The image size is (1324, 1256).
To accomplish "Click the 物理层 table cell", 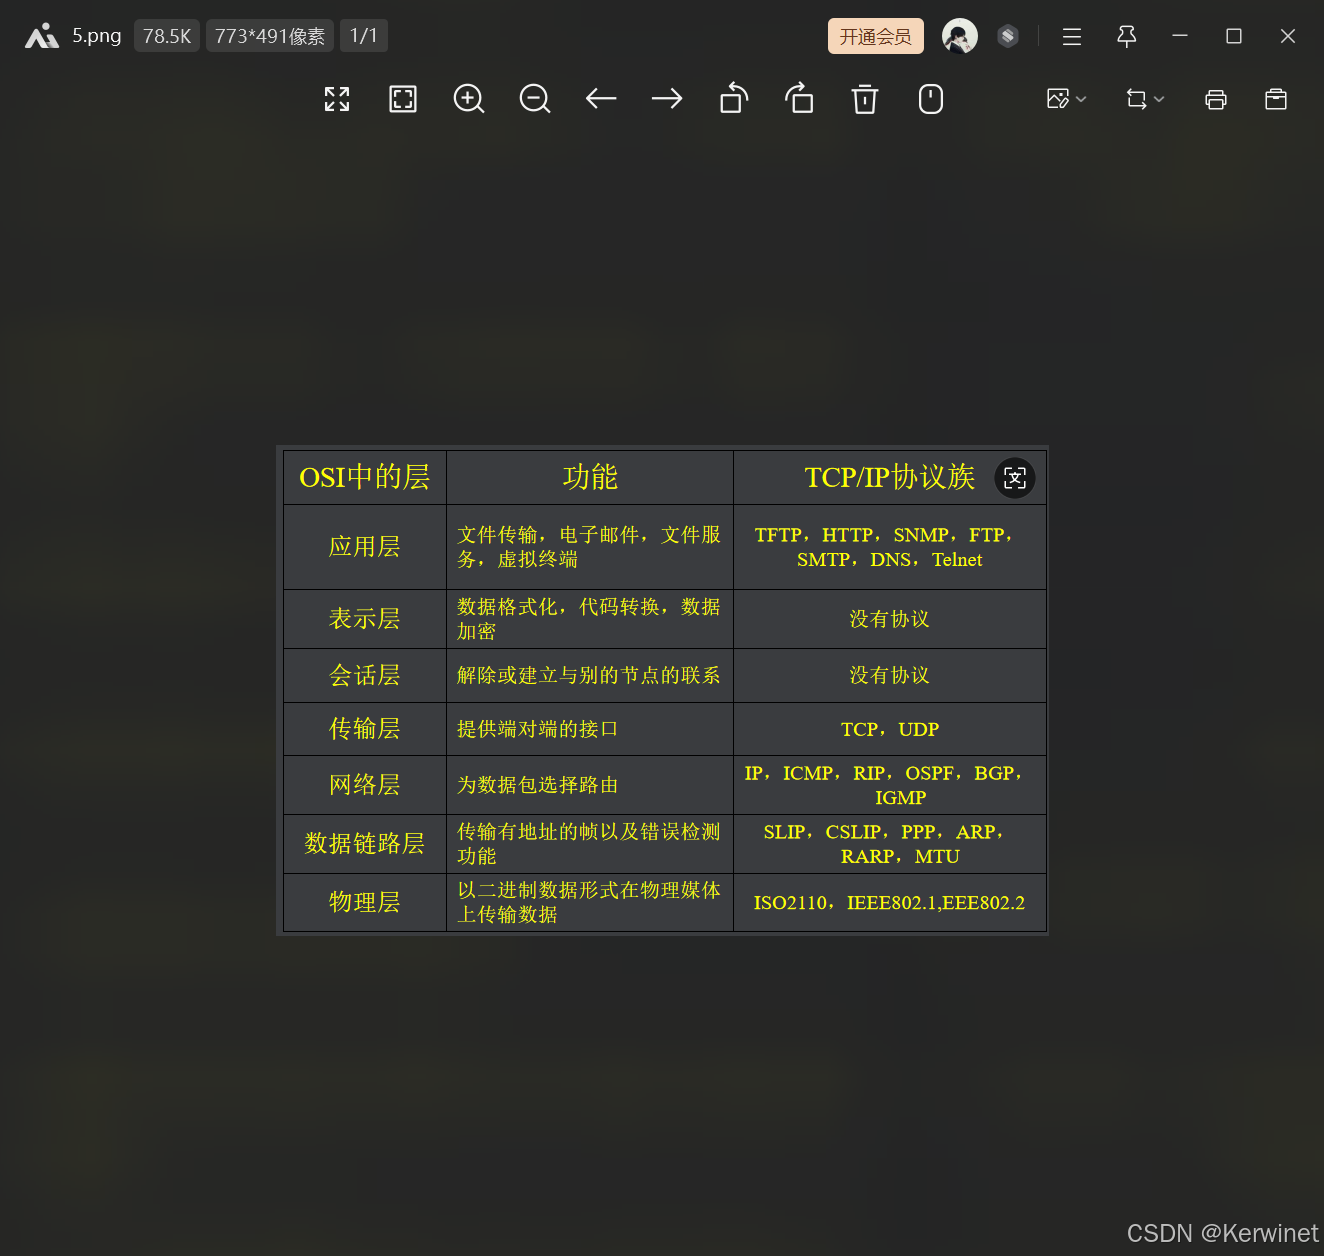I will (365, 902).
